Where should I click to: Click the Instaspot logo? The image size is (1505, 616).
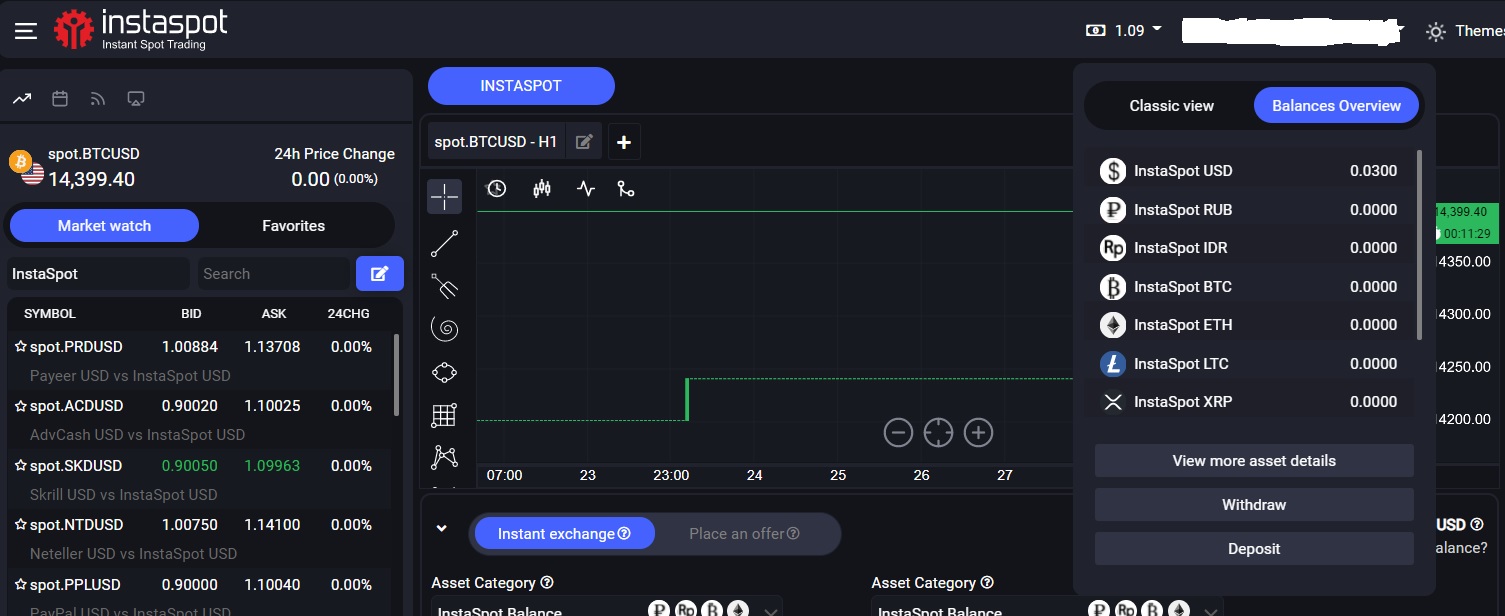pyautogui.click(x=140, y=30)
